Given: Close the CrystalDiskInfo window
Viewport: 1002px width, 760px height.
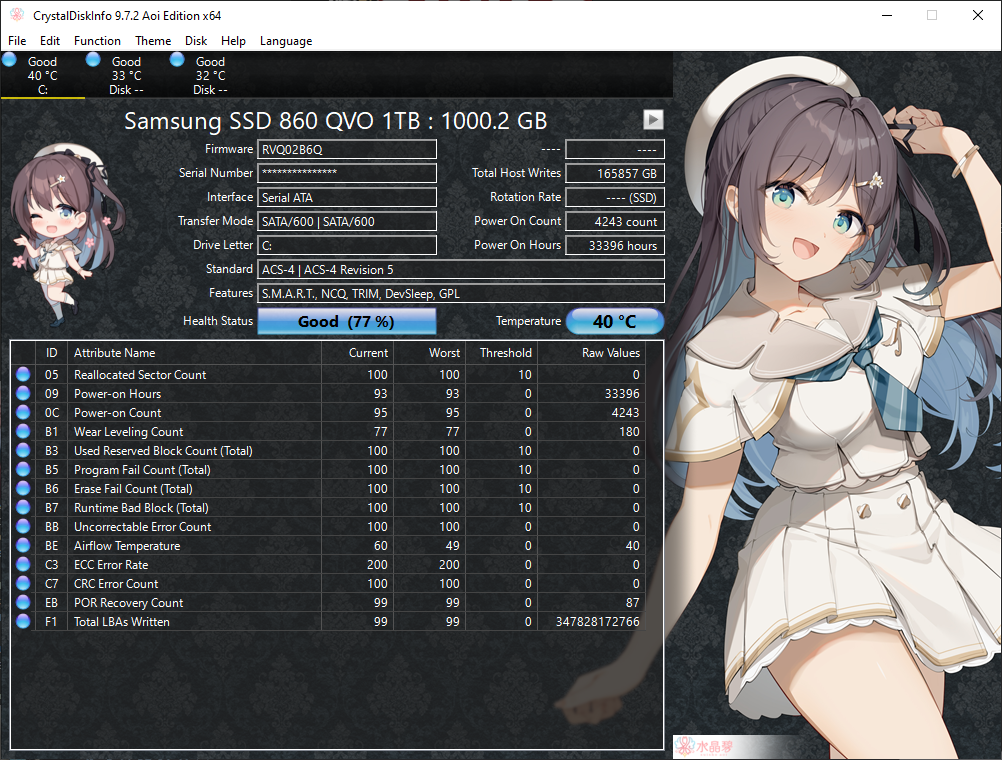Looking at the screenshot, I should tap(978, 15).
